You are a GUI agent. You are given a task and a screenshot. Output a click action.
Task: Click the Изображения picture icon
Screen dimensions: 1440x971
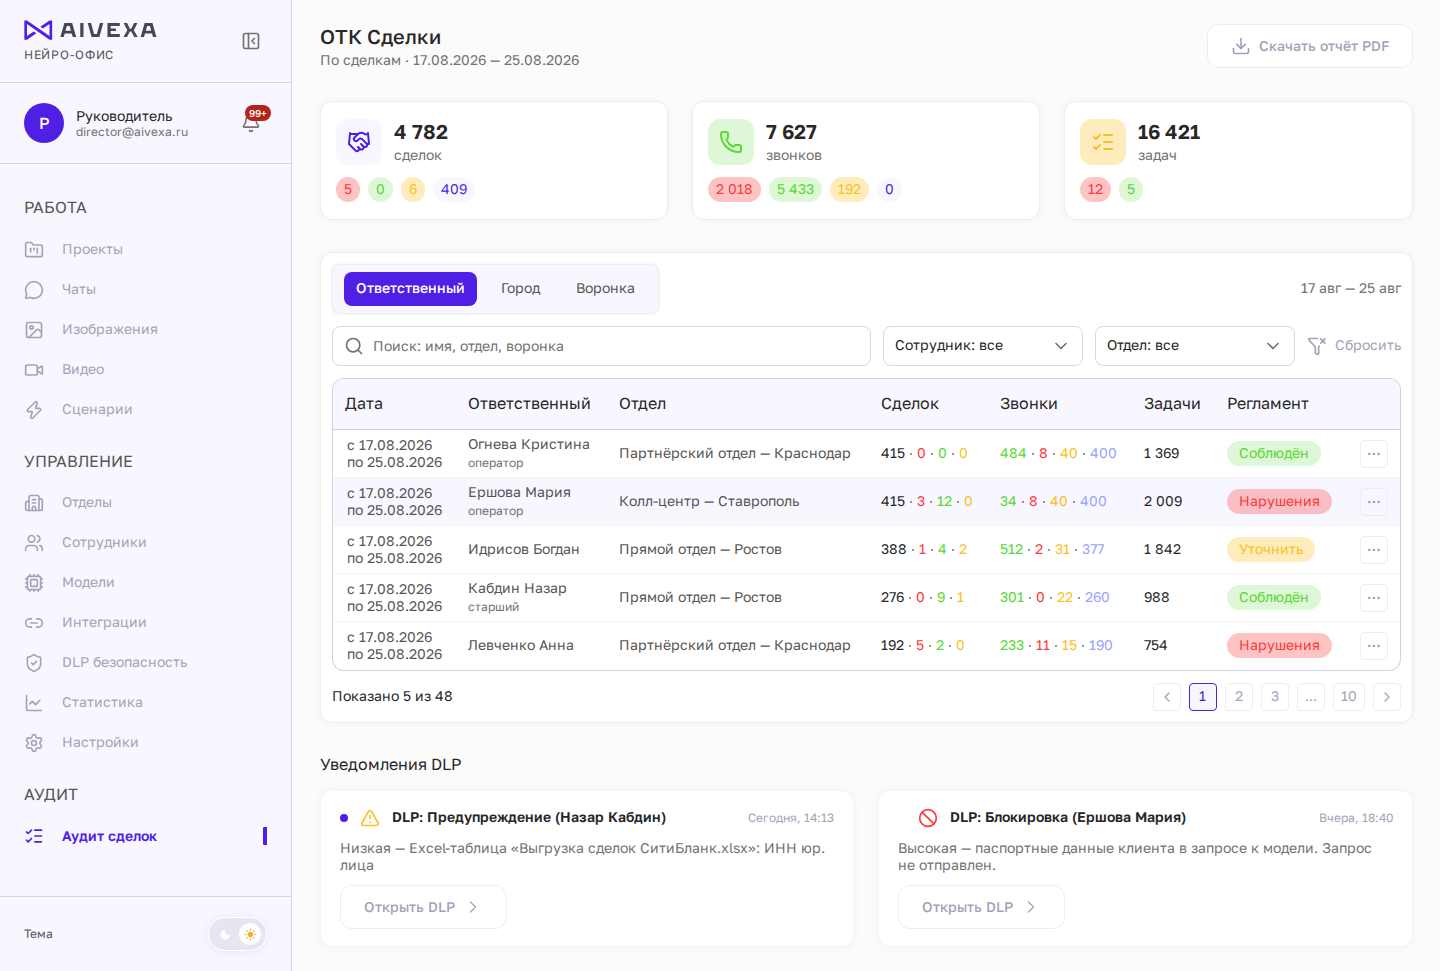tap(34, 329)
